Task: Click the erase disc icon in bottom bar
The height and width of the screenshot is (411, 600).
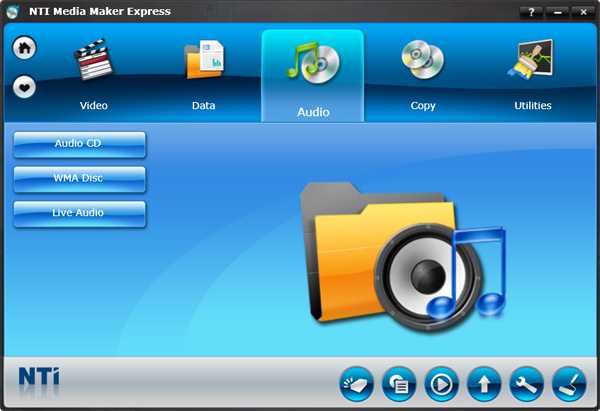Action: coord(356,384)
